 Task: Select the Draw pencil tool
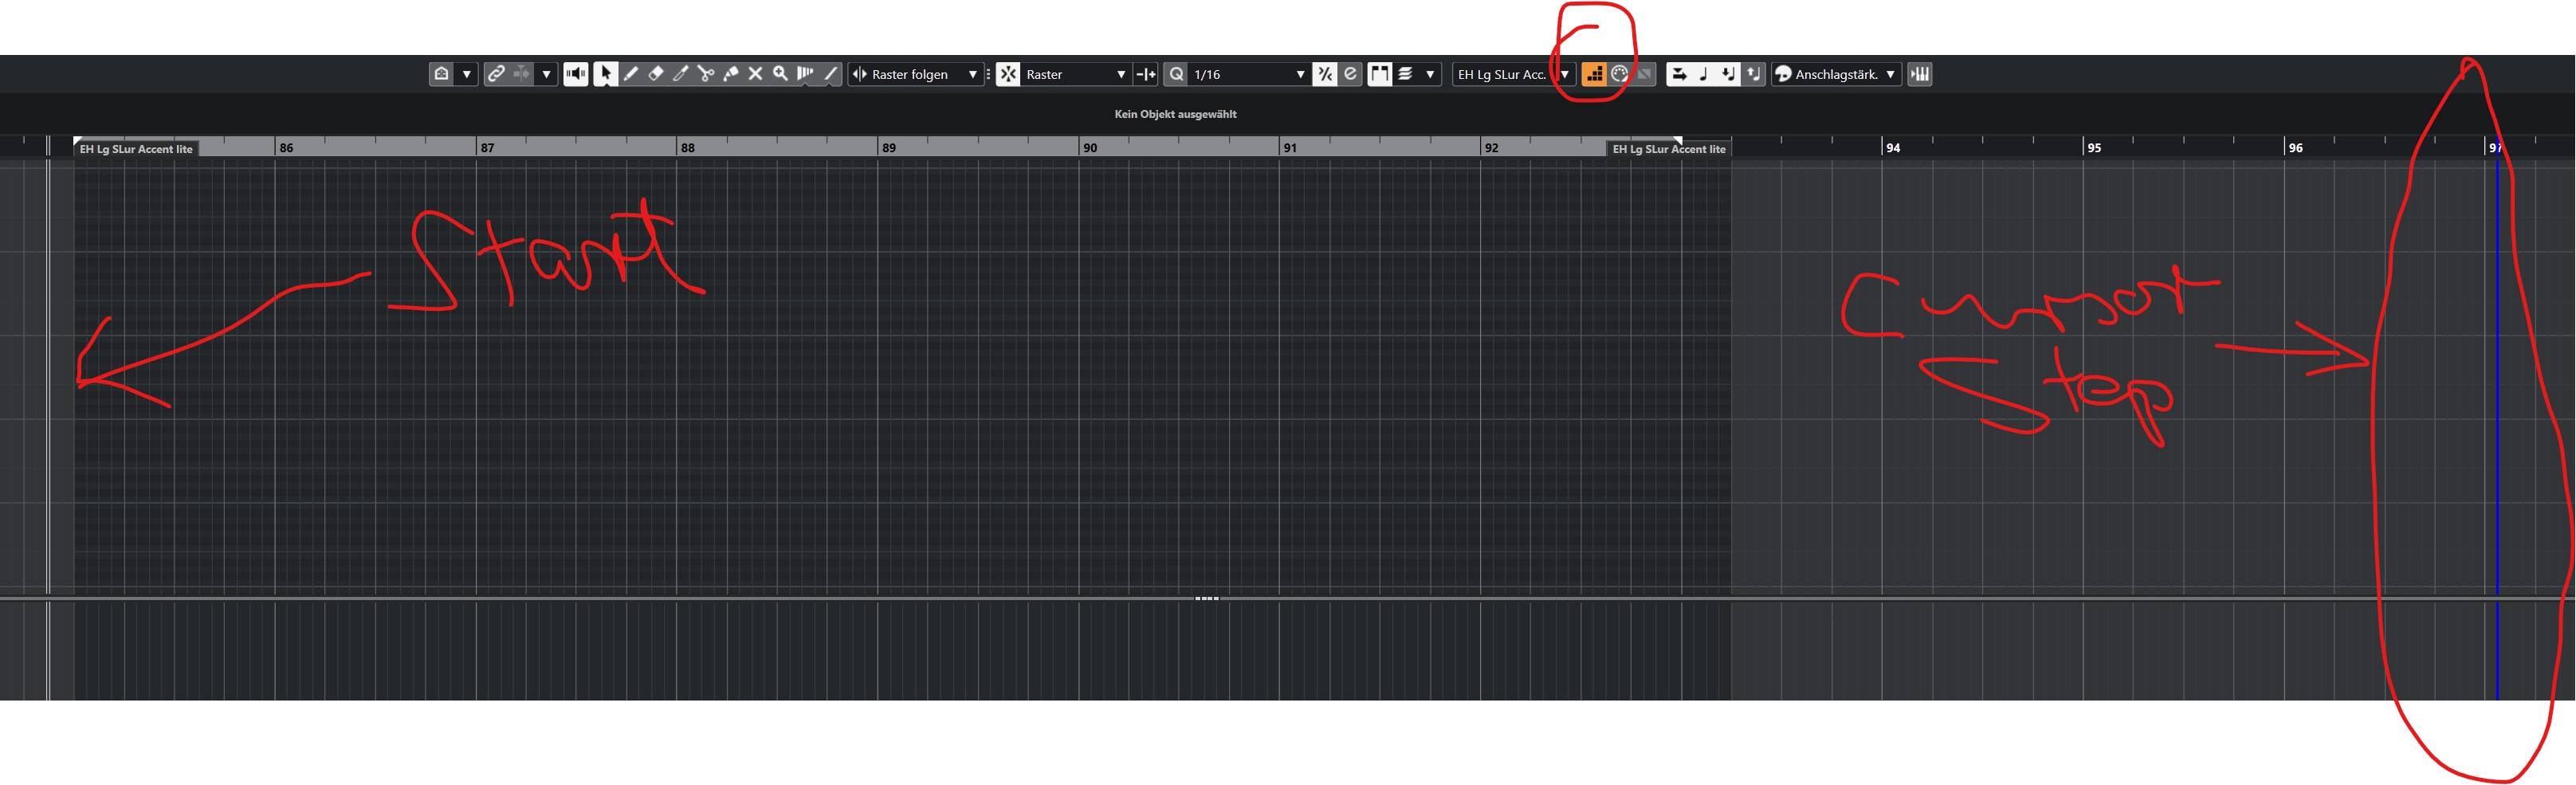pyautogui.click(x=631, y=74)
